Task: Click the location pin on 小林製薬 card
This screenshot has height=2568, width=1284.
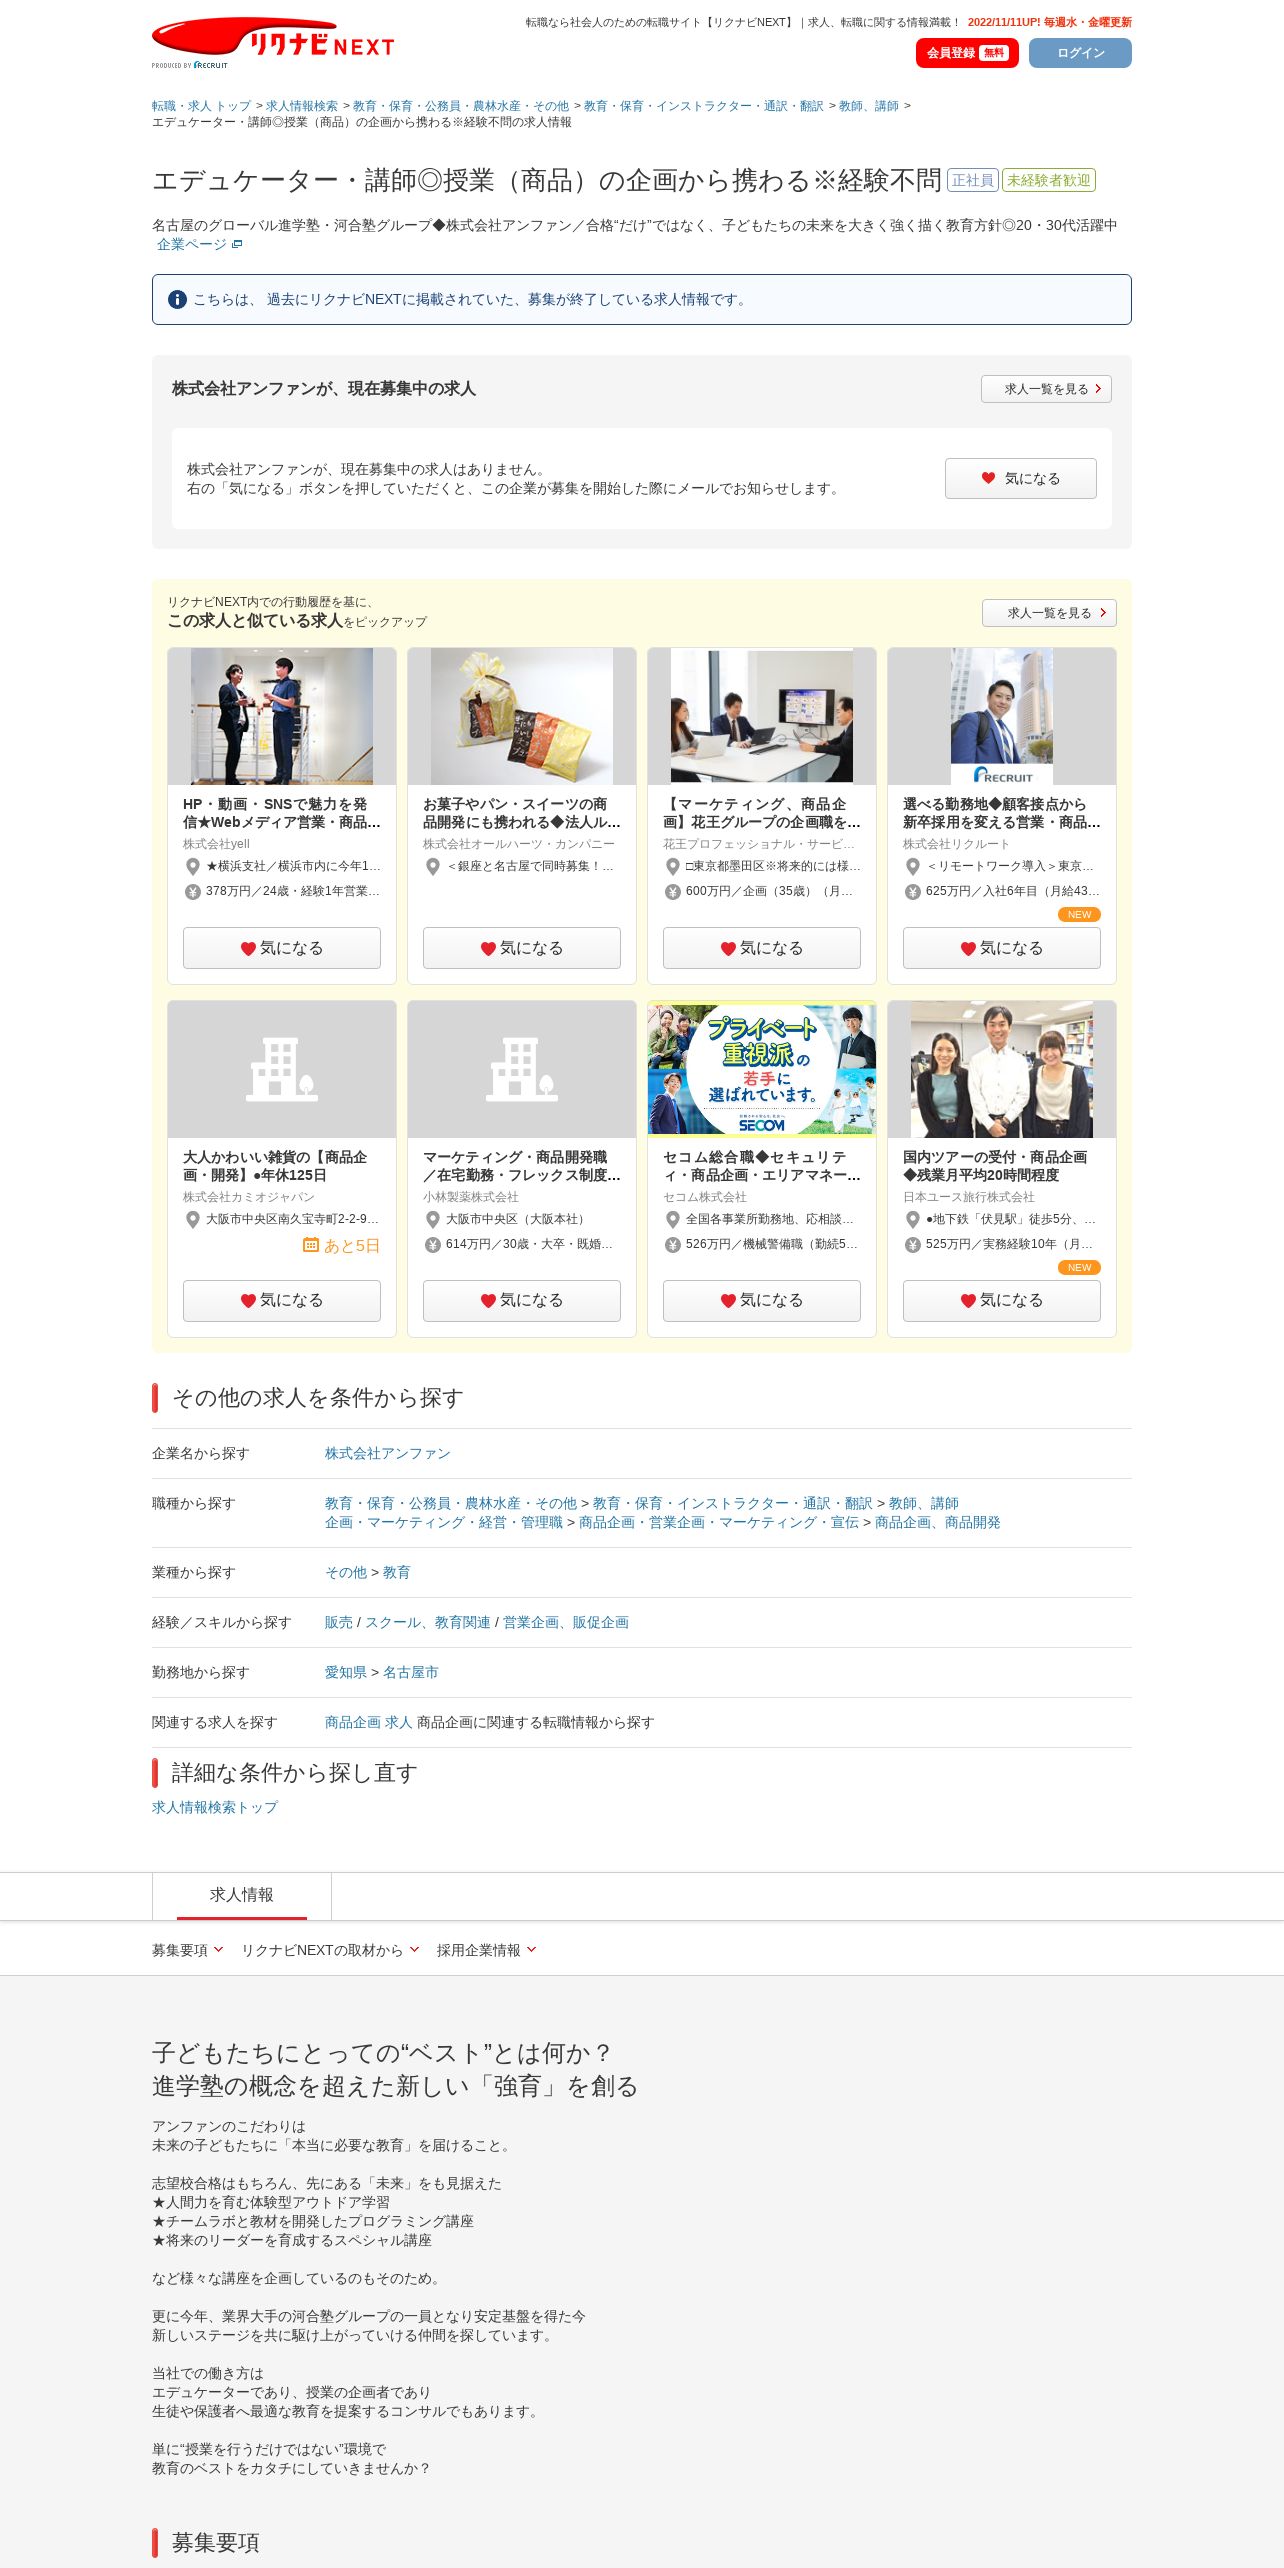Action: point(432,1219)
